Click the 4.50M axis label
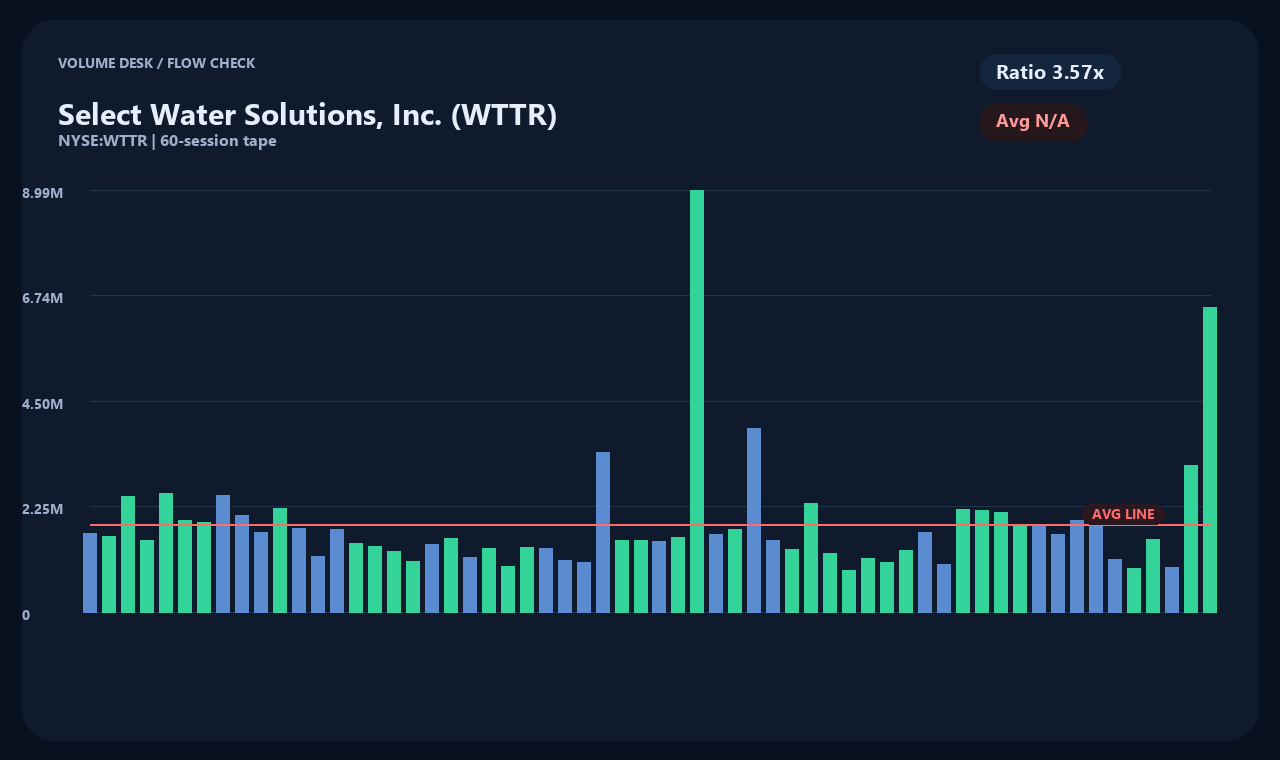Screen dimensions: 1280x760 click(x=43, y=404)
